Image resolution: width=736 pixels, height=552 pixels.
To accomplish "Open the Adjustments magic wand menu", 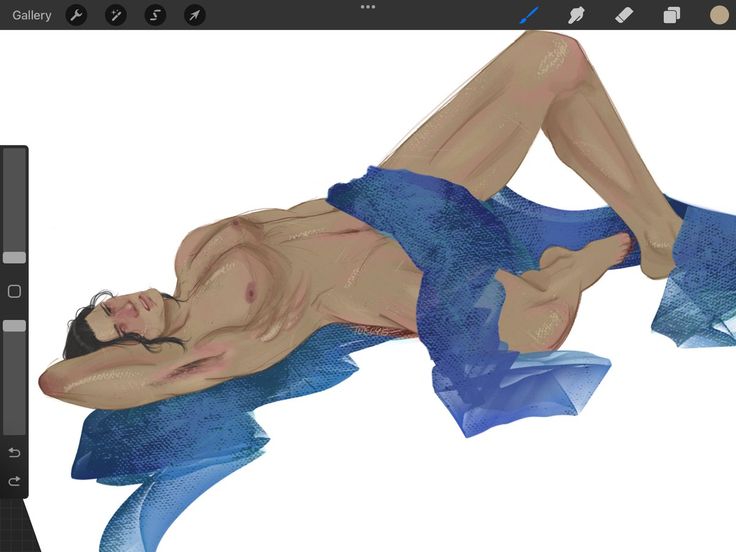I will click(x=116, y=15).
